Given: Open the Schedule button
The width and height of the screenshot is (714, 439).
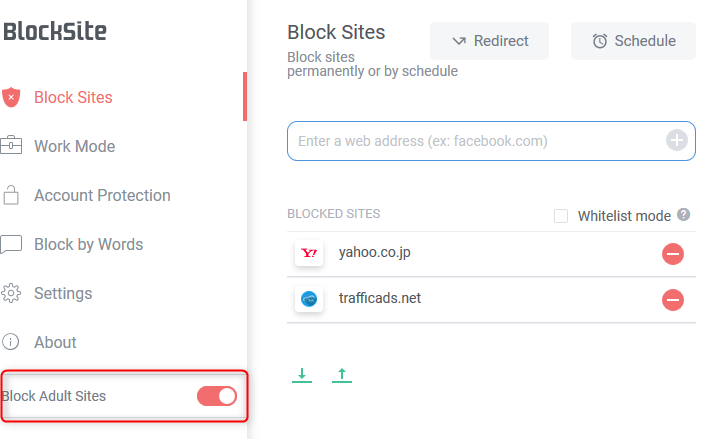Looking at the screenshot, I should tap(633, 41).
